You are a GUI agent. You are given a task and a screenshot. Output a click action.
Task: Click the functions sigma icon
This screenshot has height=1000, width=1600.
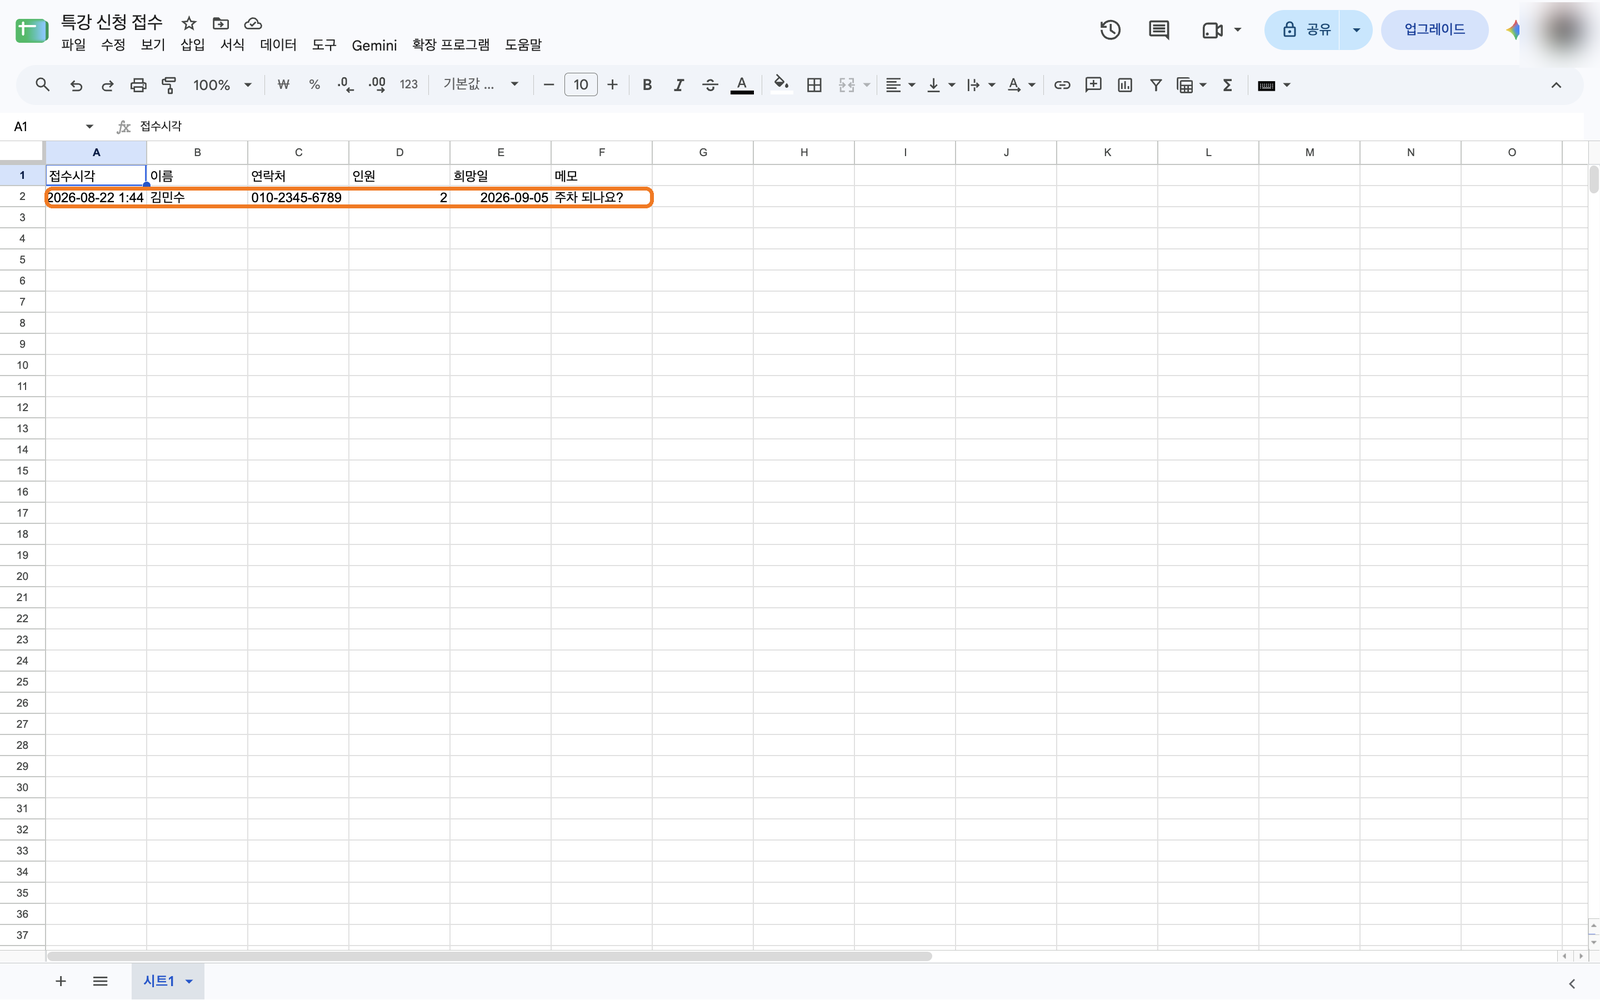pos(1228,85)
